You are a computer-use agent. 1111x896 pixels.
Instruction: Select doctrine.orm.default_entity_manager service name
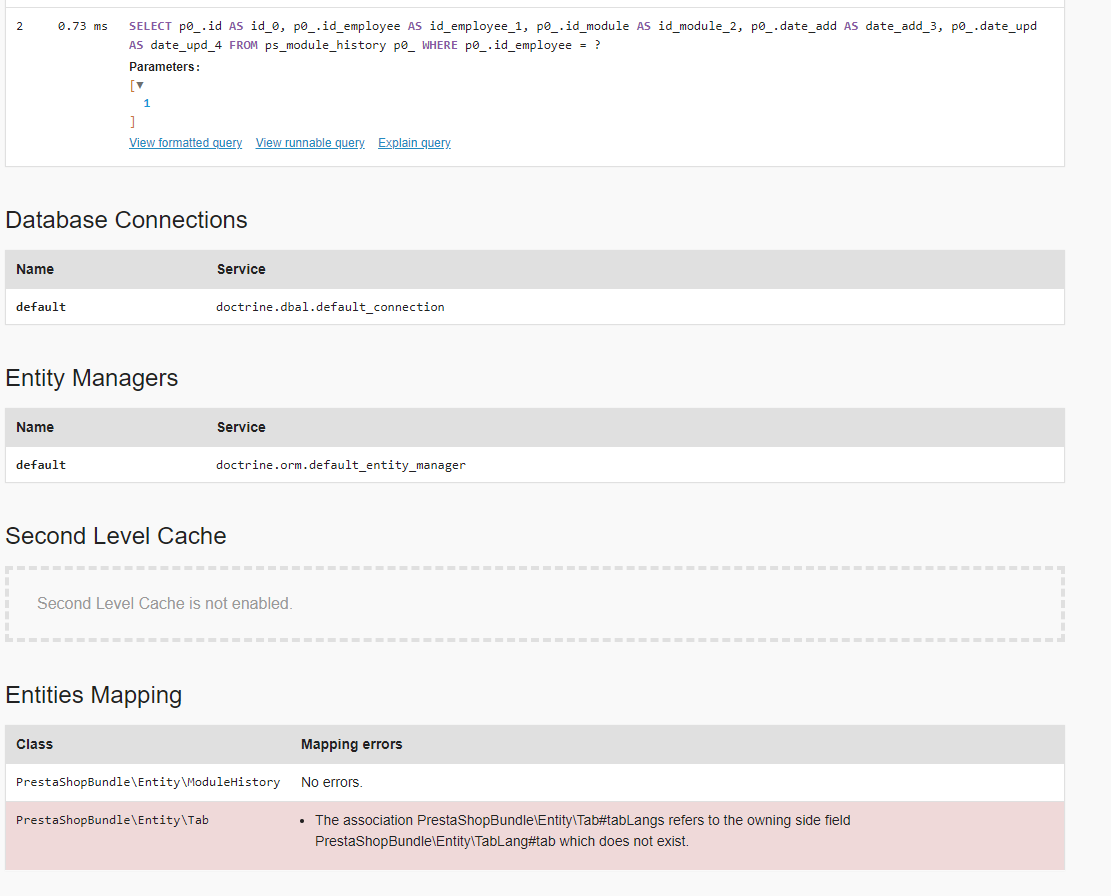click(x=341, y=465)
